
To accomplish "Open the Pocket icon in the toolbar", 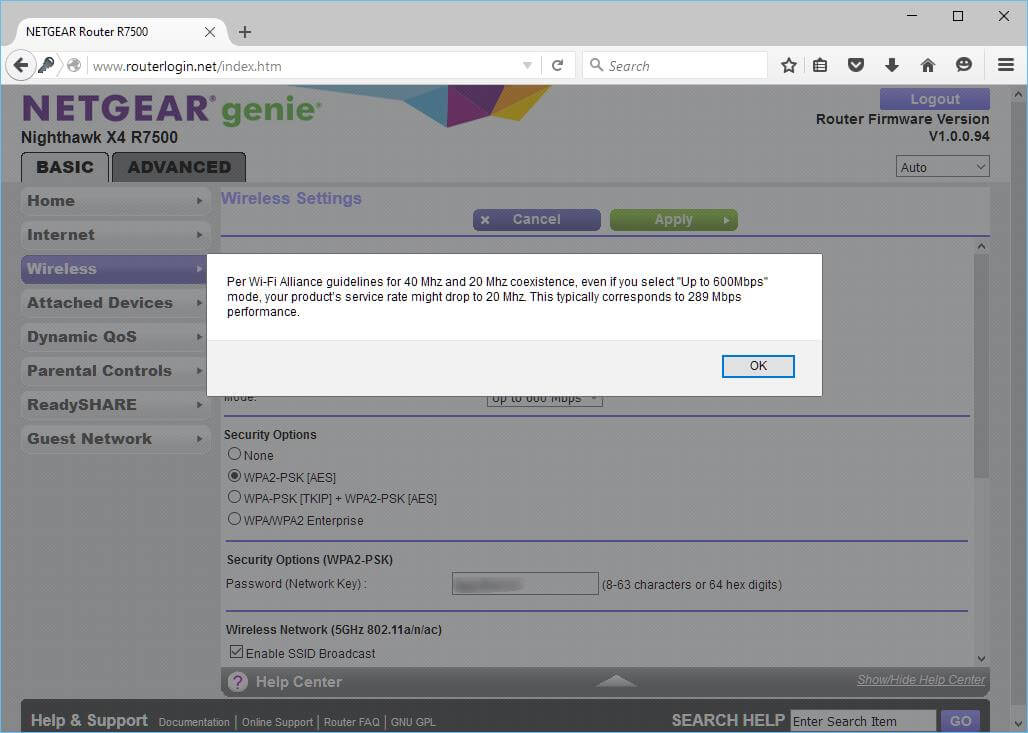I will [856, 66].
